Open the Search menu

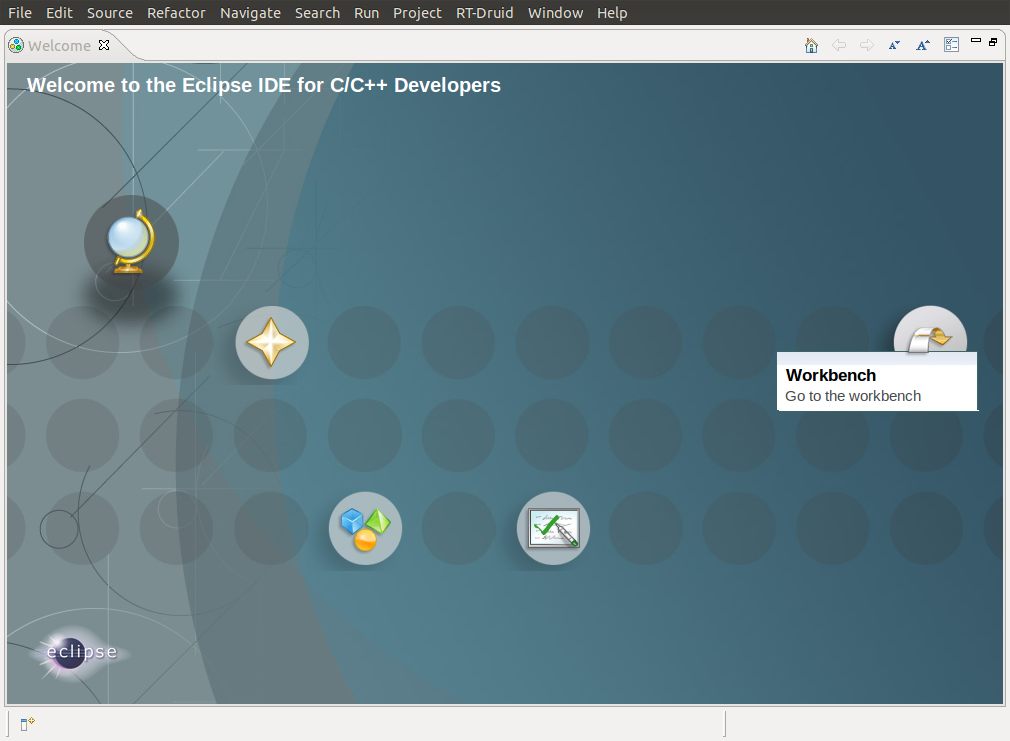(x=318, y=13)
